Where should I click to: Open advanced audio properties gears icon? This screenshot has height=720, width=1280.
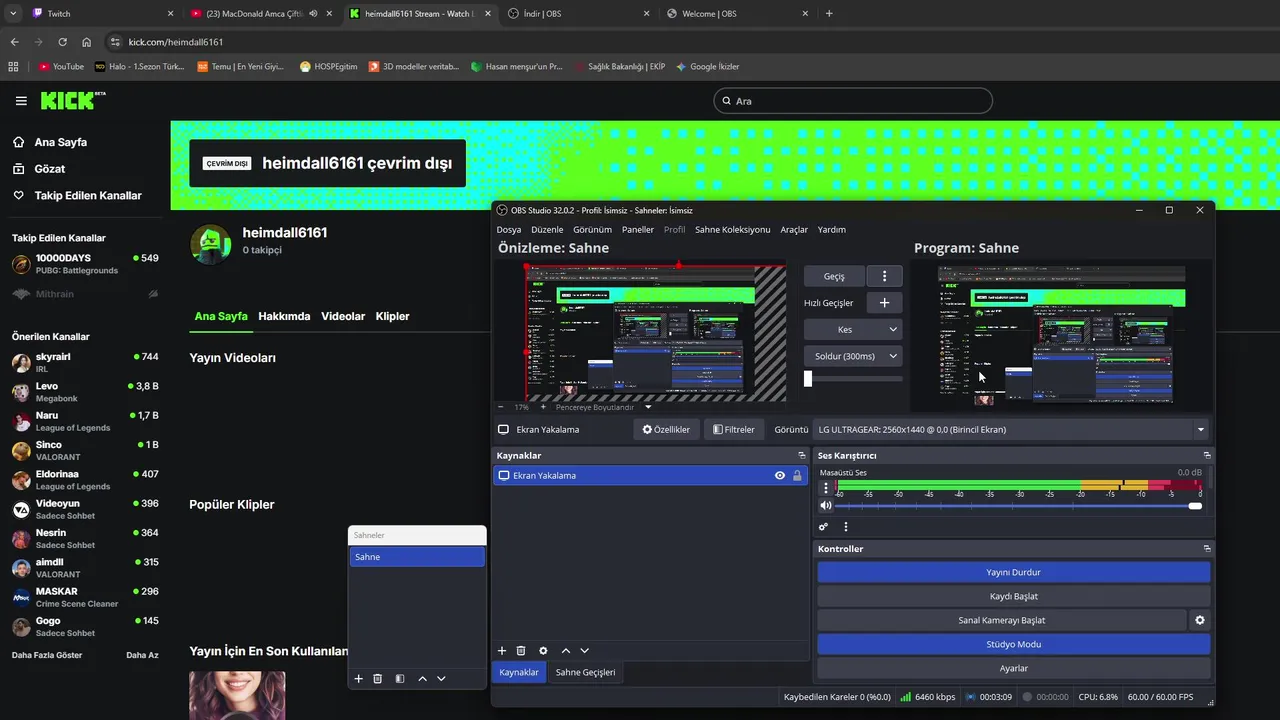[824, 527]
